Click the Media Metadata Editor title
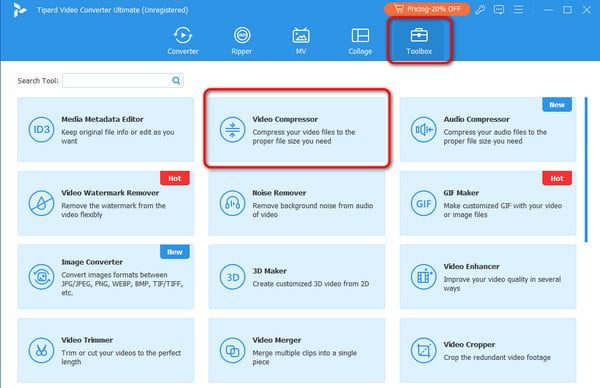Viewport: 600px width, 388px height. [102, 119]
